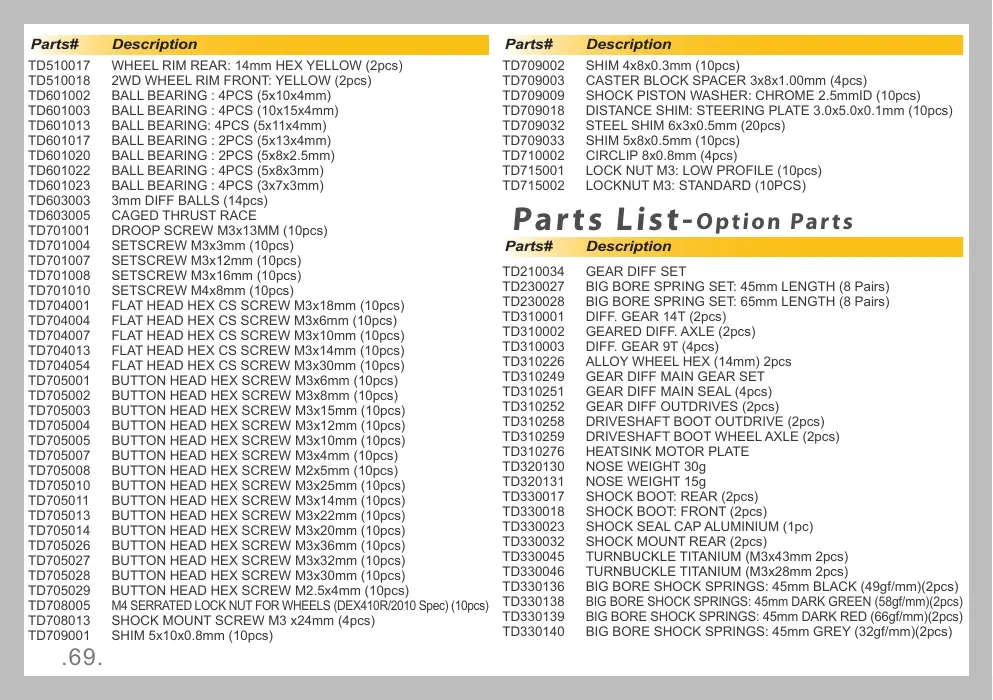Viewport: 993px width, 700px height.
Task: Click part number TD704001
Action: 59,305
